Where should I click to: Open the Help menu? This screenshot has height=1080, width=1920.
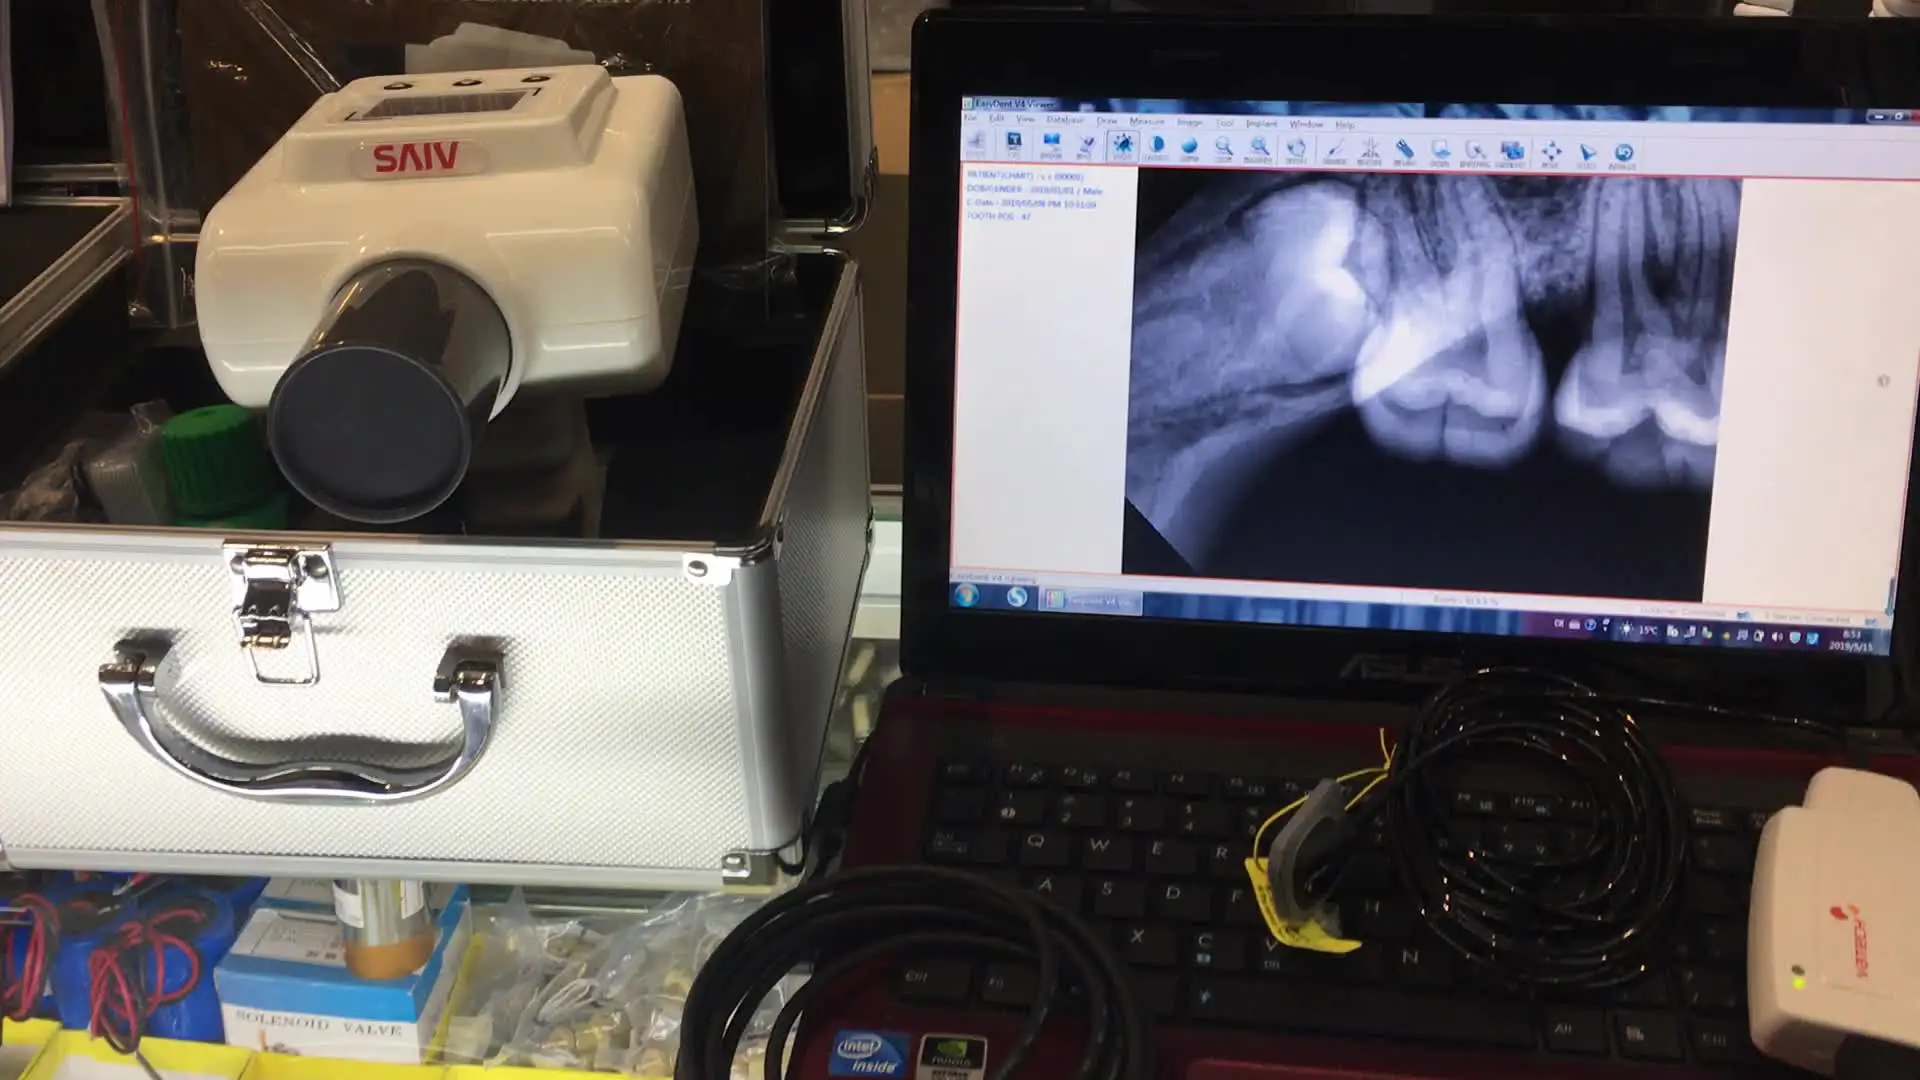pyautogui.click(x=1344, y=125)
